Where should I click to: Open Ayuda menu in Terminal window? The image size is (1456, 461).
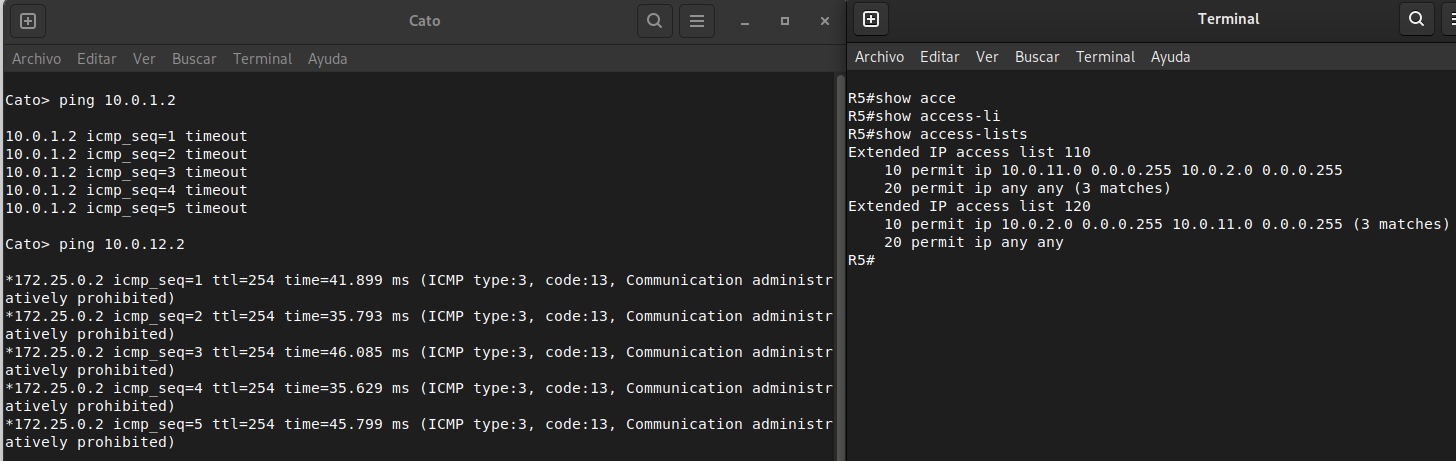[x=1171, y=57]
